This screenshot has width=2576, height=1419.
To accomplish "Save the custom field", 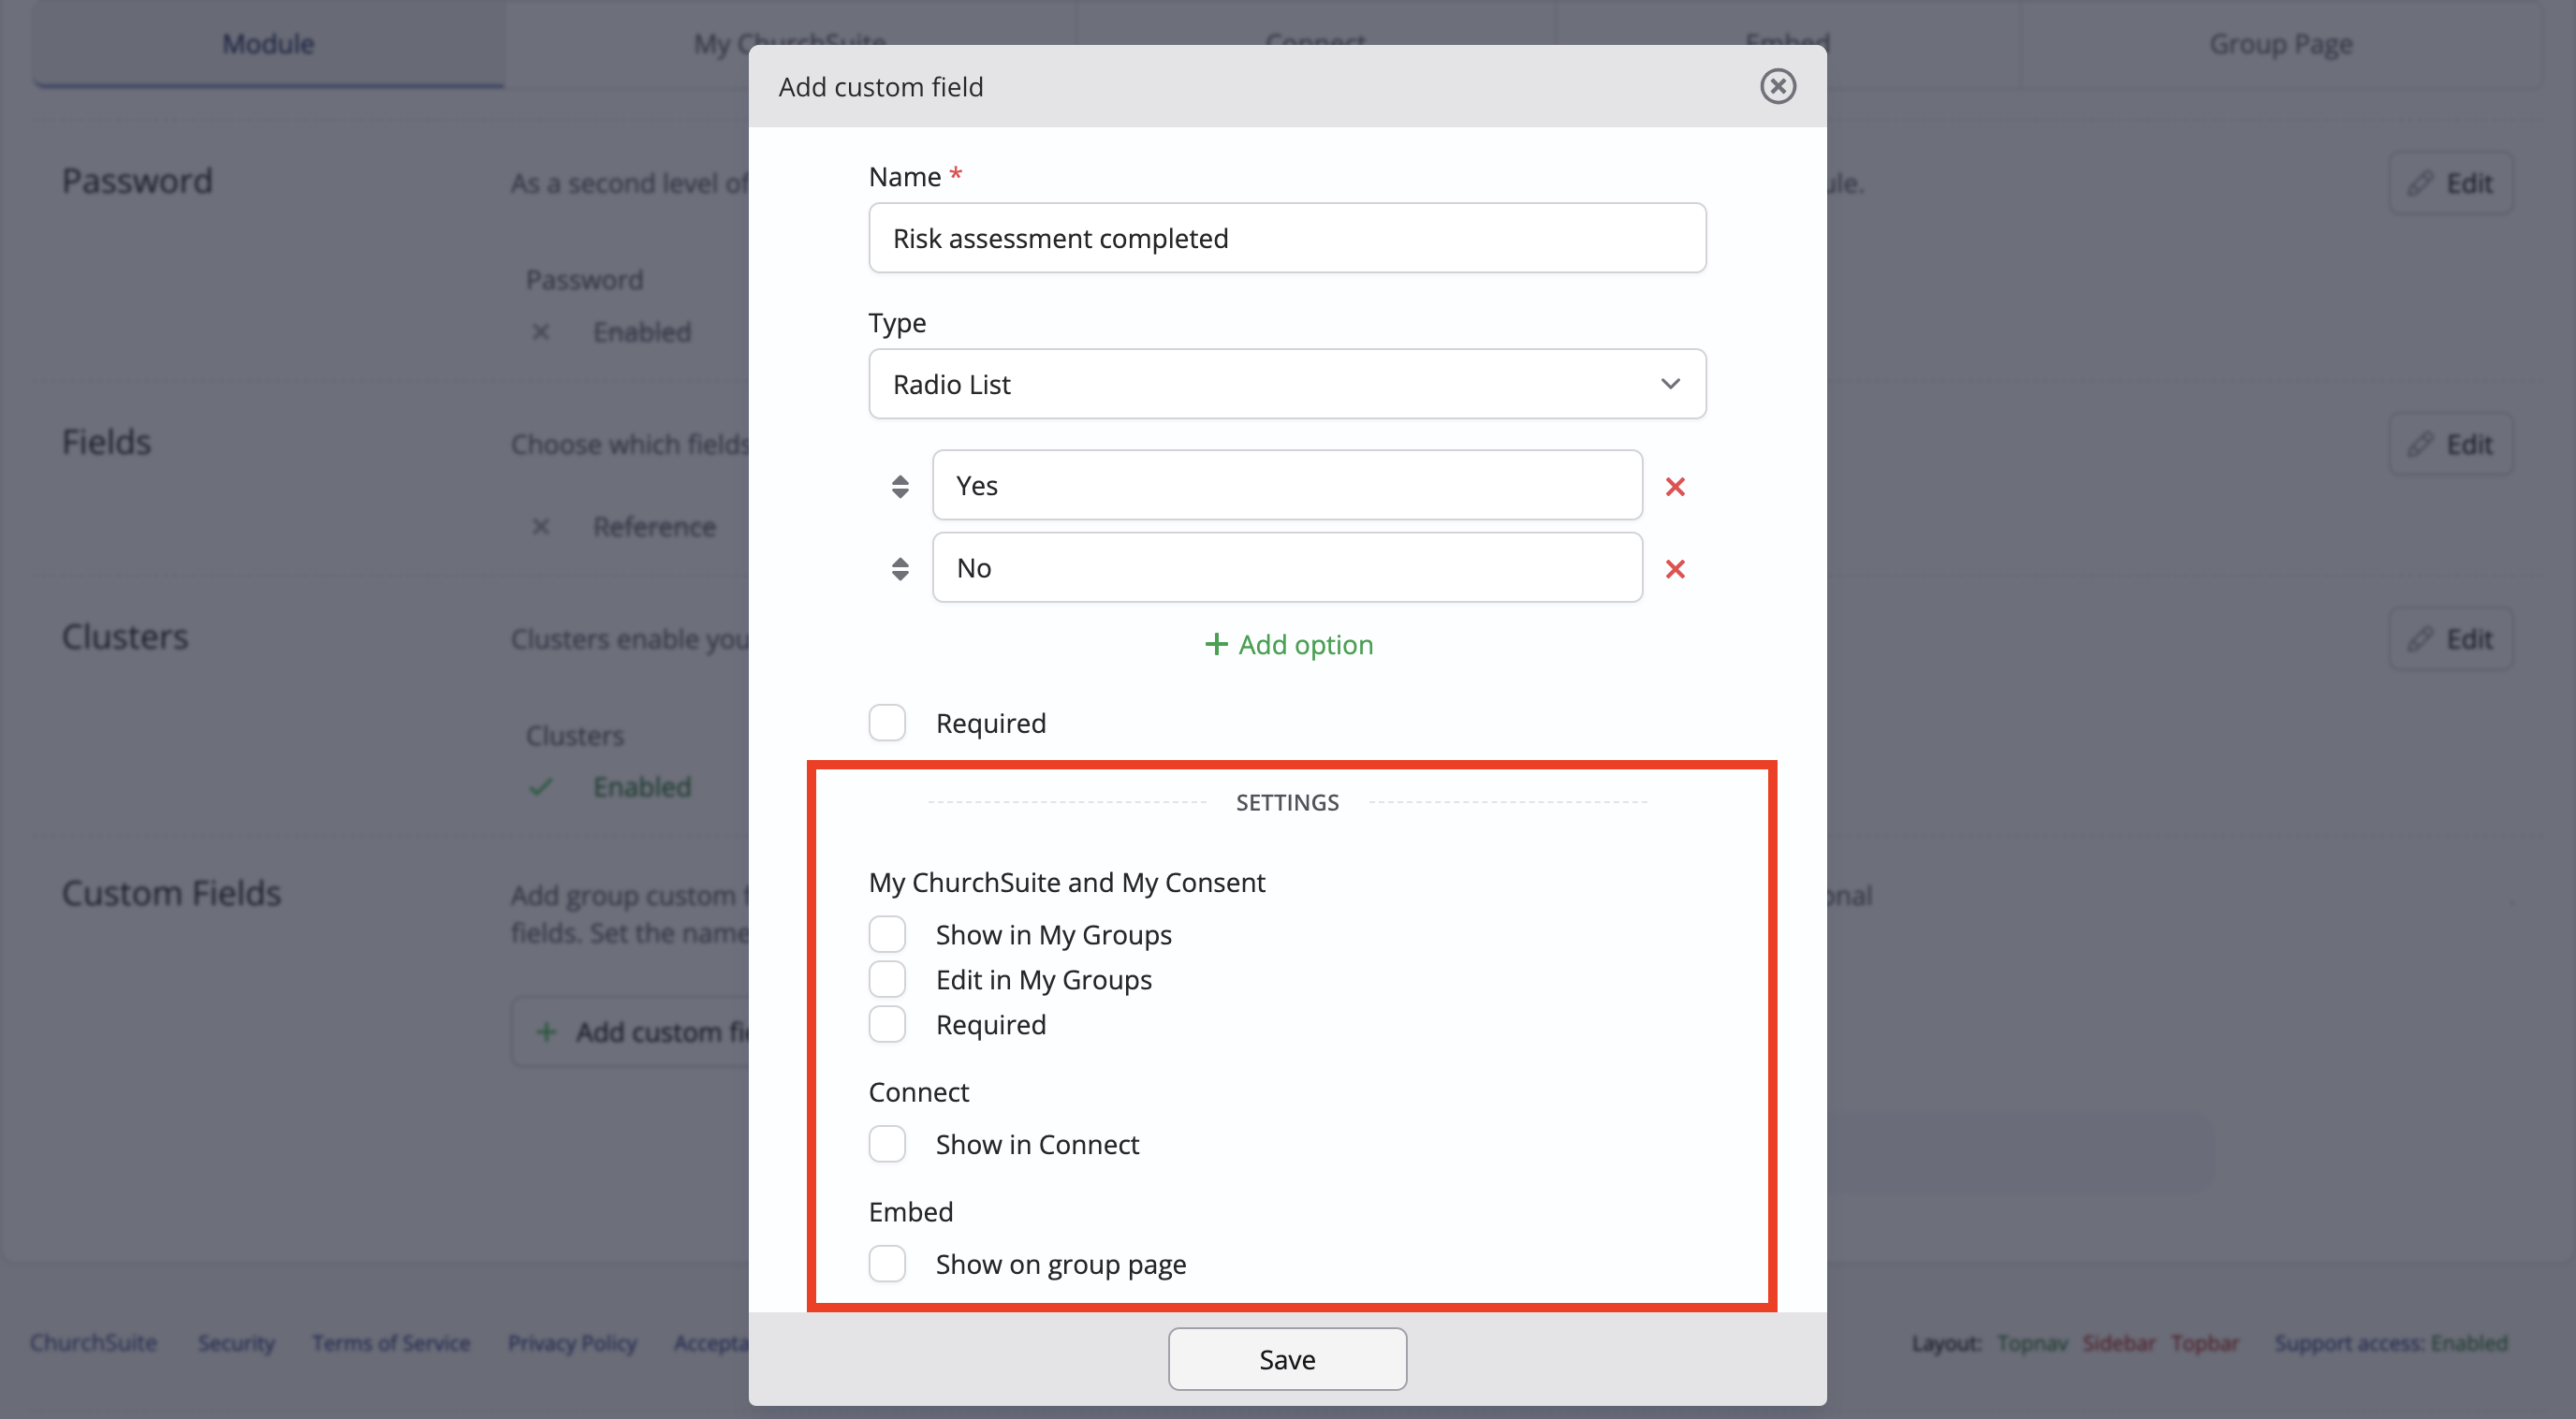I will click(x=1287, y=1359).
